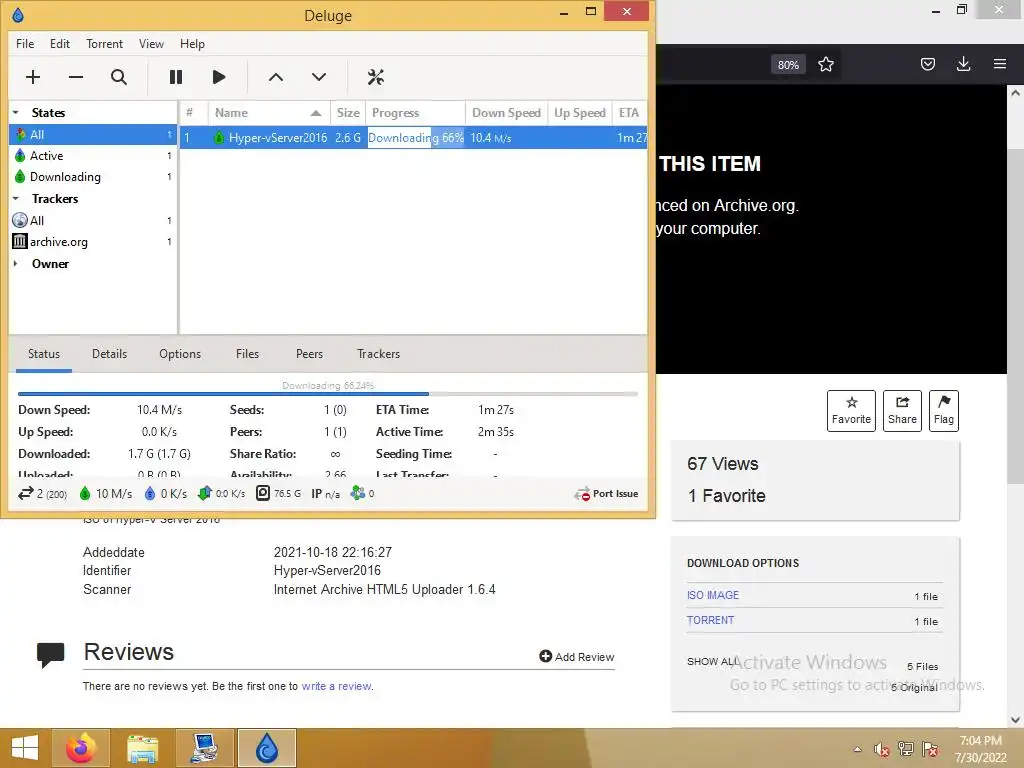Sort by ETA column header
Screen dimensions: 1024x768
click(629, 112)
